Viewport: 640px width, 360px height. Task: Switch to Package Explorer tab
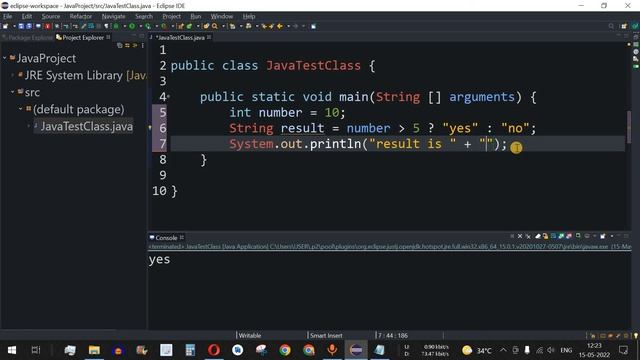coord(28,37)
